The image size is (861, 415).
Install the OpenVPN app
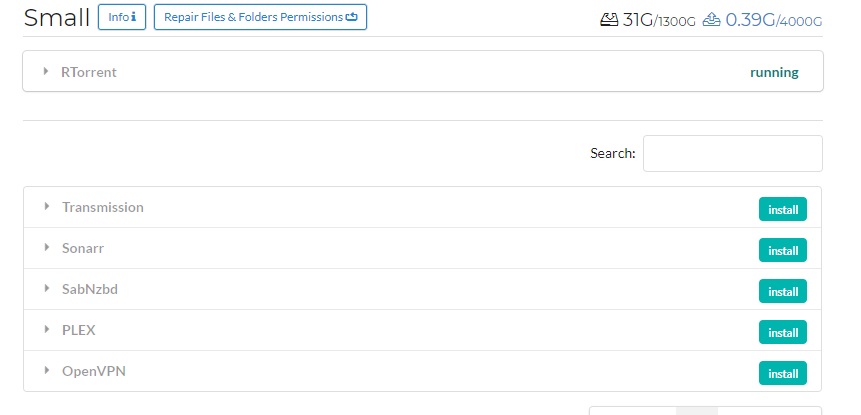click(x=782, y=373)
